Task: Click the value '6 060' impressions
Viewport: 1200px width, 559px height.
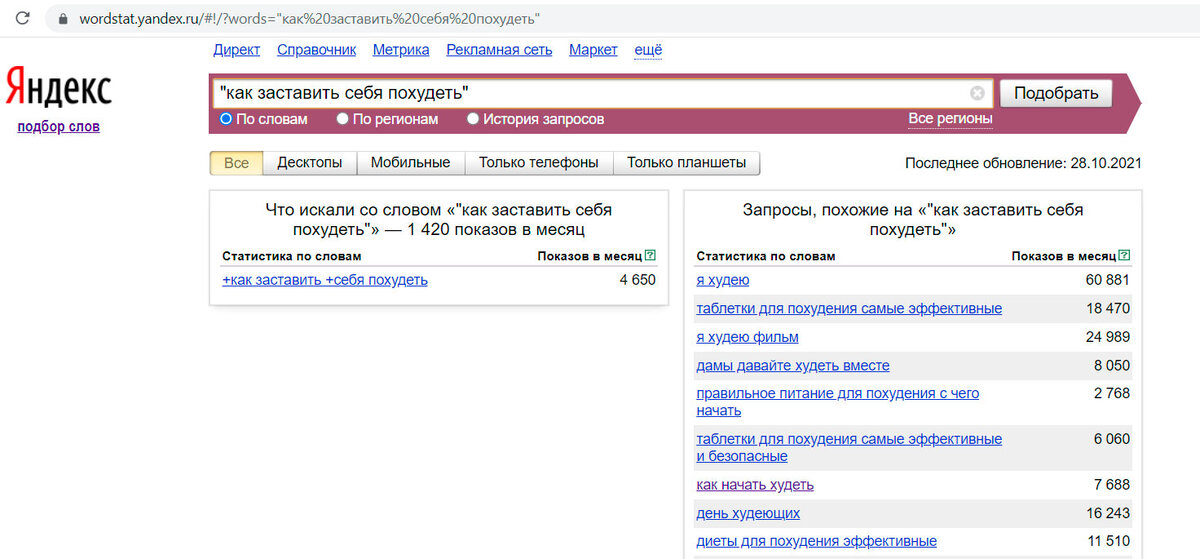Action: (x=1112, y=438)
